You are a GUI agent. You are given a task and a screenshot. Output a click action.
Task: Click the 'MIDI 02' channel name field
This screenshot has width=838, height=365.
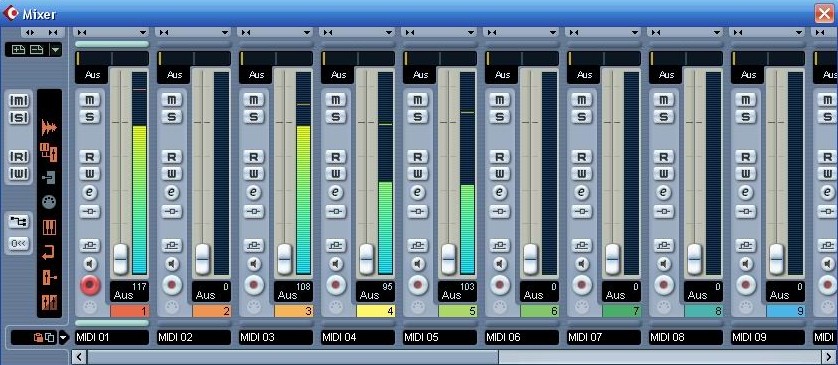193,337
